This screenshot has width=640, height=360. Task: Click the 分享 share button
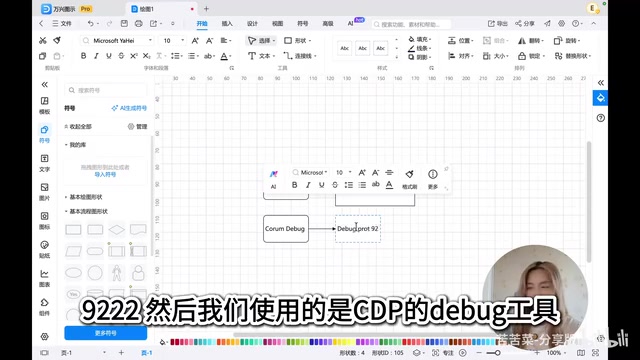coord(525,24)
